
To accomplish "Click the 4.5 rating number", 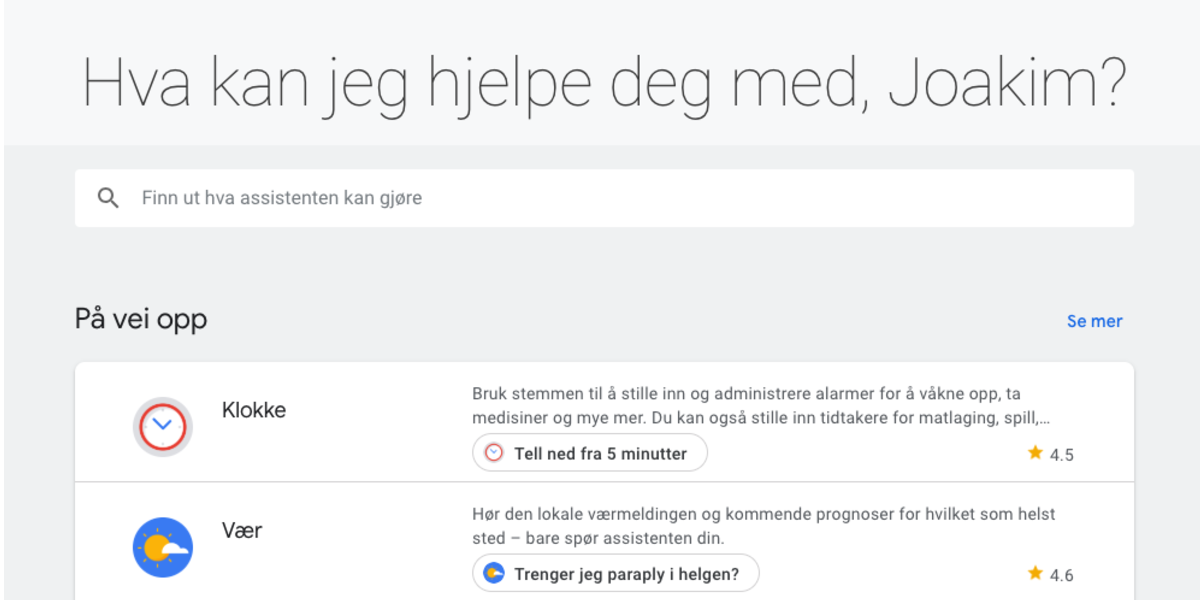I will pos(1062,455).
